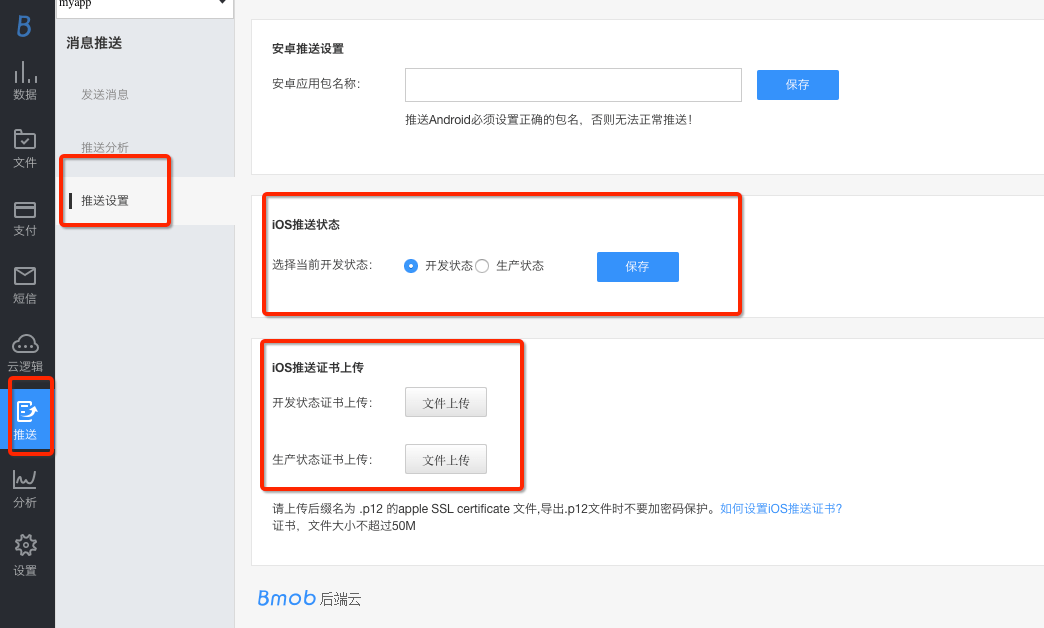Viewport: 1044px width, 628px height.
Task: Open the 设置 settings gear section
Action: (25, 556)
